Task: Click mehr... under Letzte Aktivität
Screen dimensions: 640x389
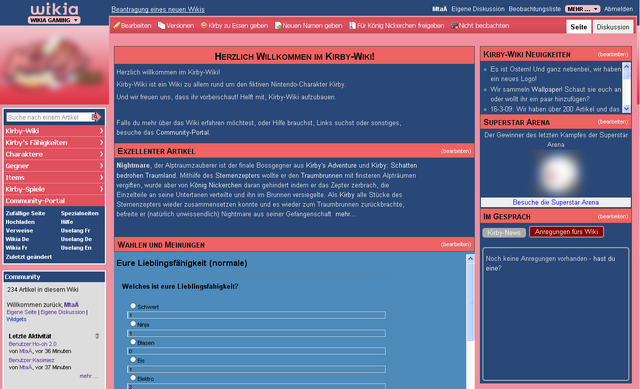Action: click(89, 376)
